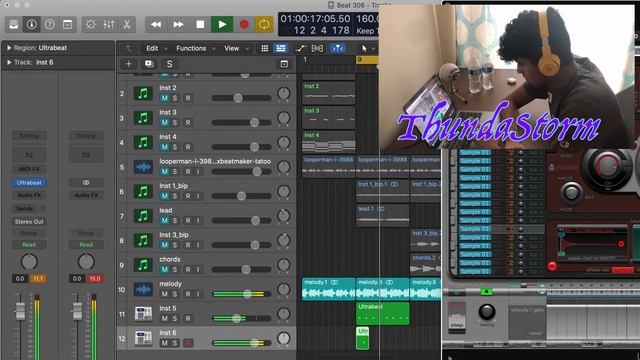
Task: Click the Inst 2 track instrument icon
Action: coord(143,93)
